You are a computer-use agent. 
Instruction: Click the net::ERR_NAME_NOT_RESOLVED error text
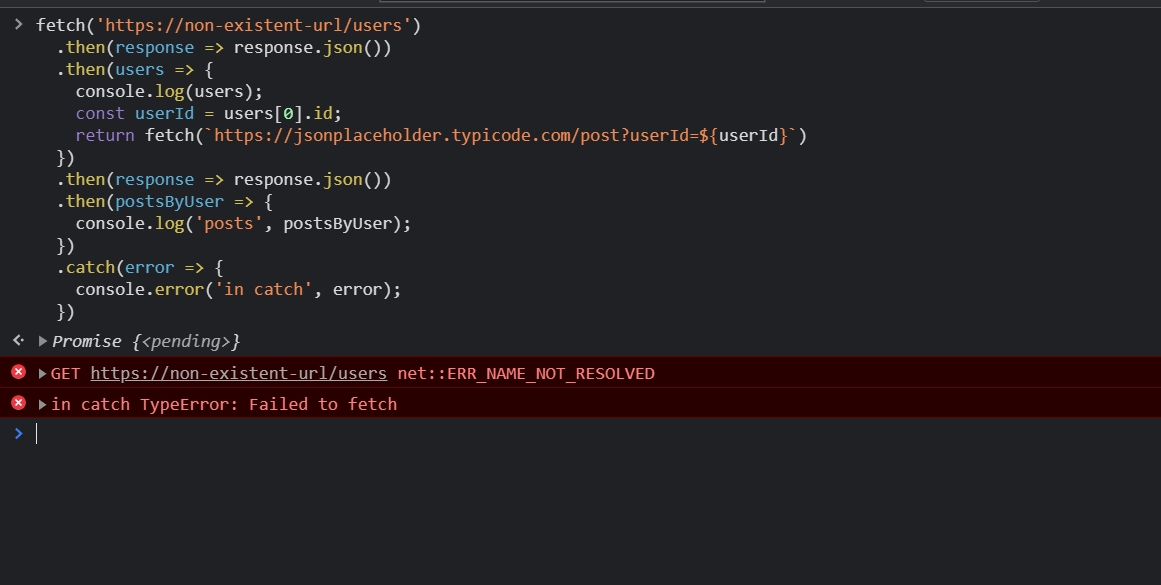coord(525,373)
